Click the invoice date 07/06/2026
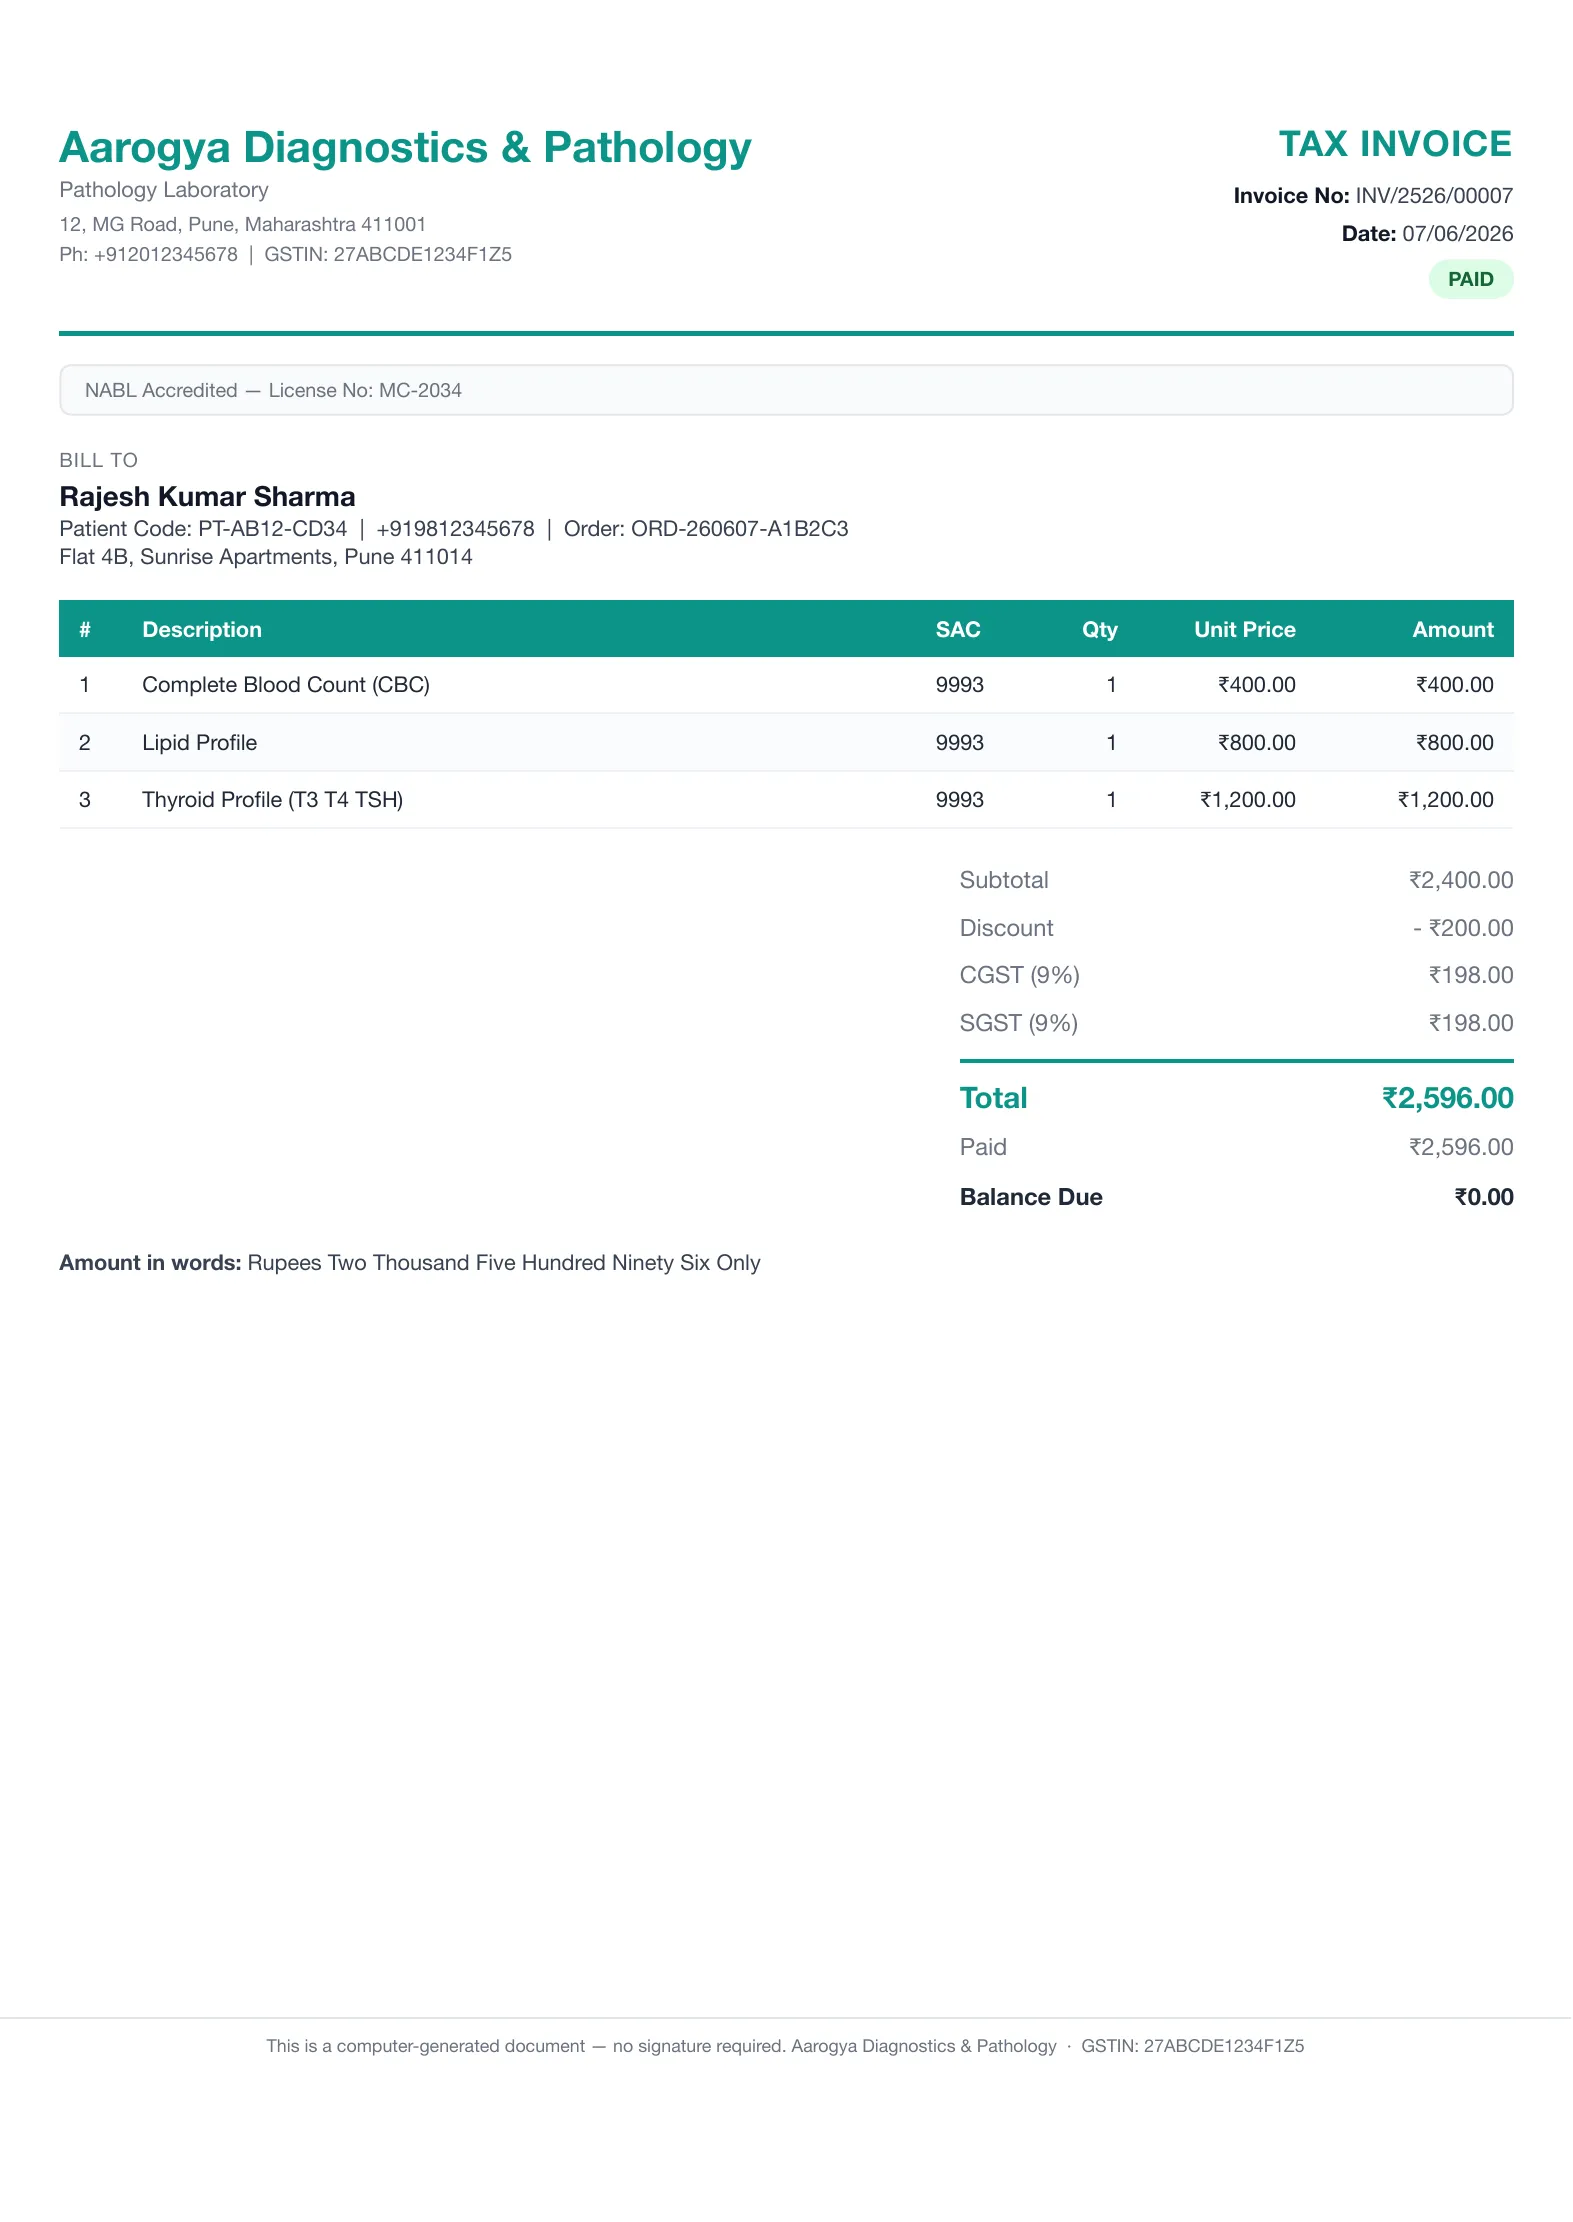1573x2222 pixels. pyautogui.click(x=1457, y=234)
